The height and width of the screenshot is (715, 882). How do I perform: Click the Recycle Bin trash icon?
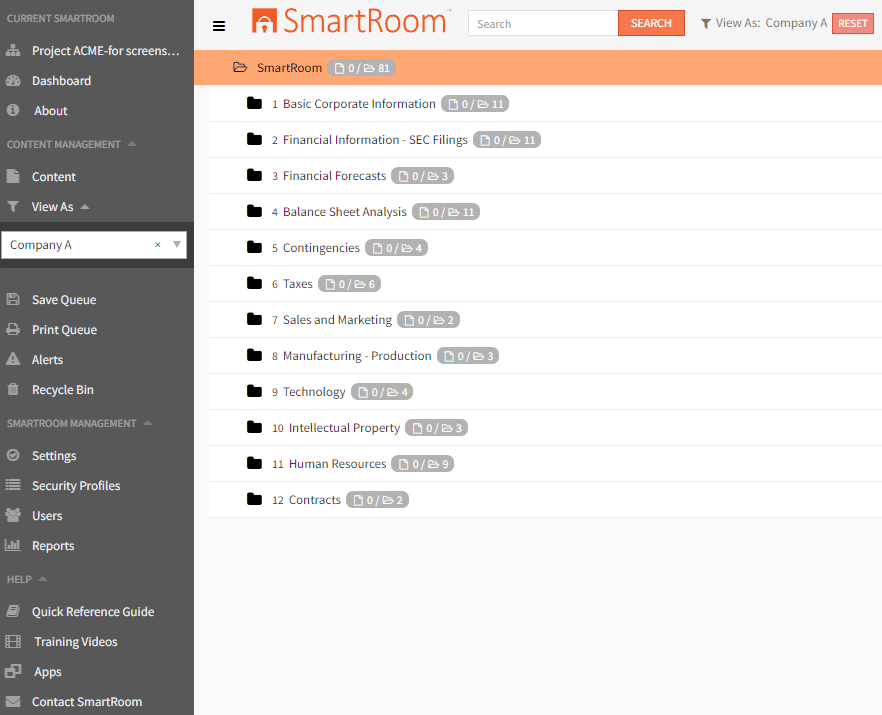pos(13,389)
